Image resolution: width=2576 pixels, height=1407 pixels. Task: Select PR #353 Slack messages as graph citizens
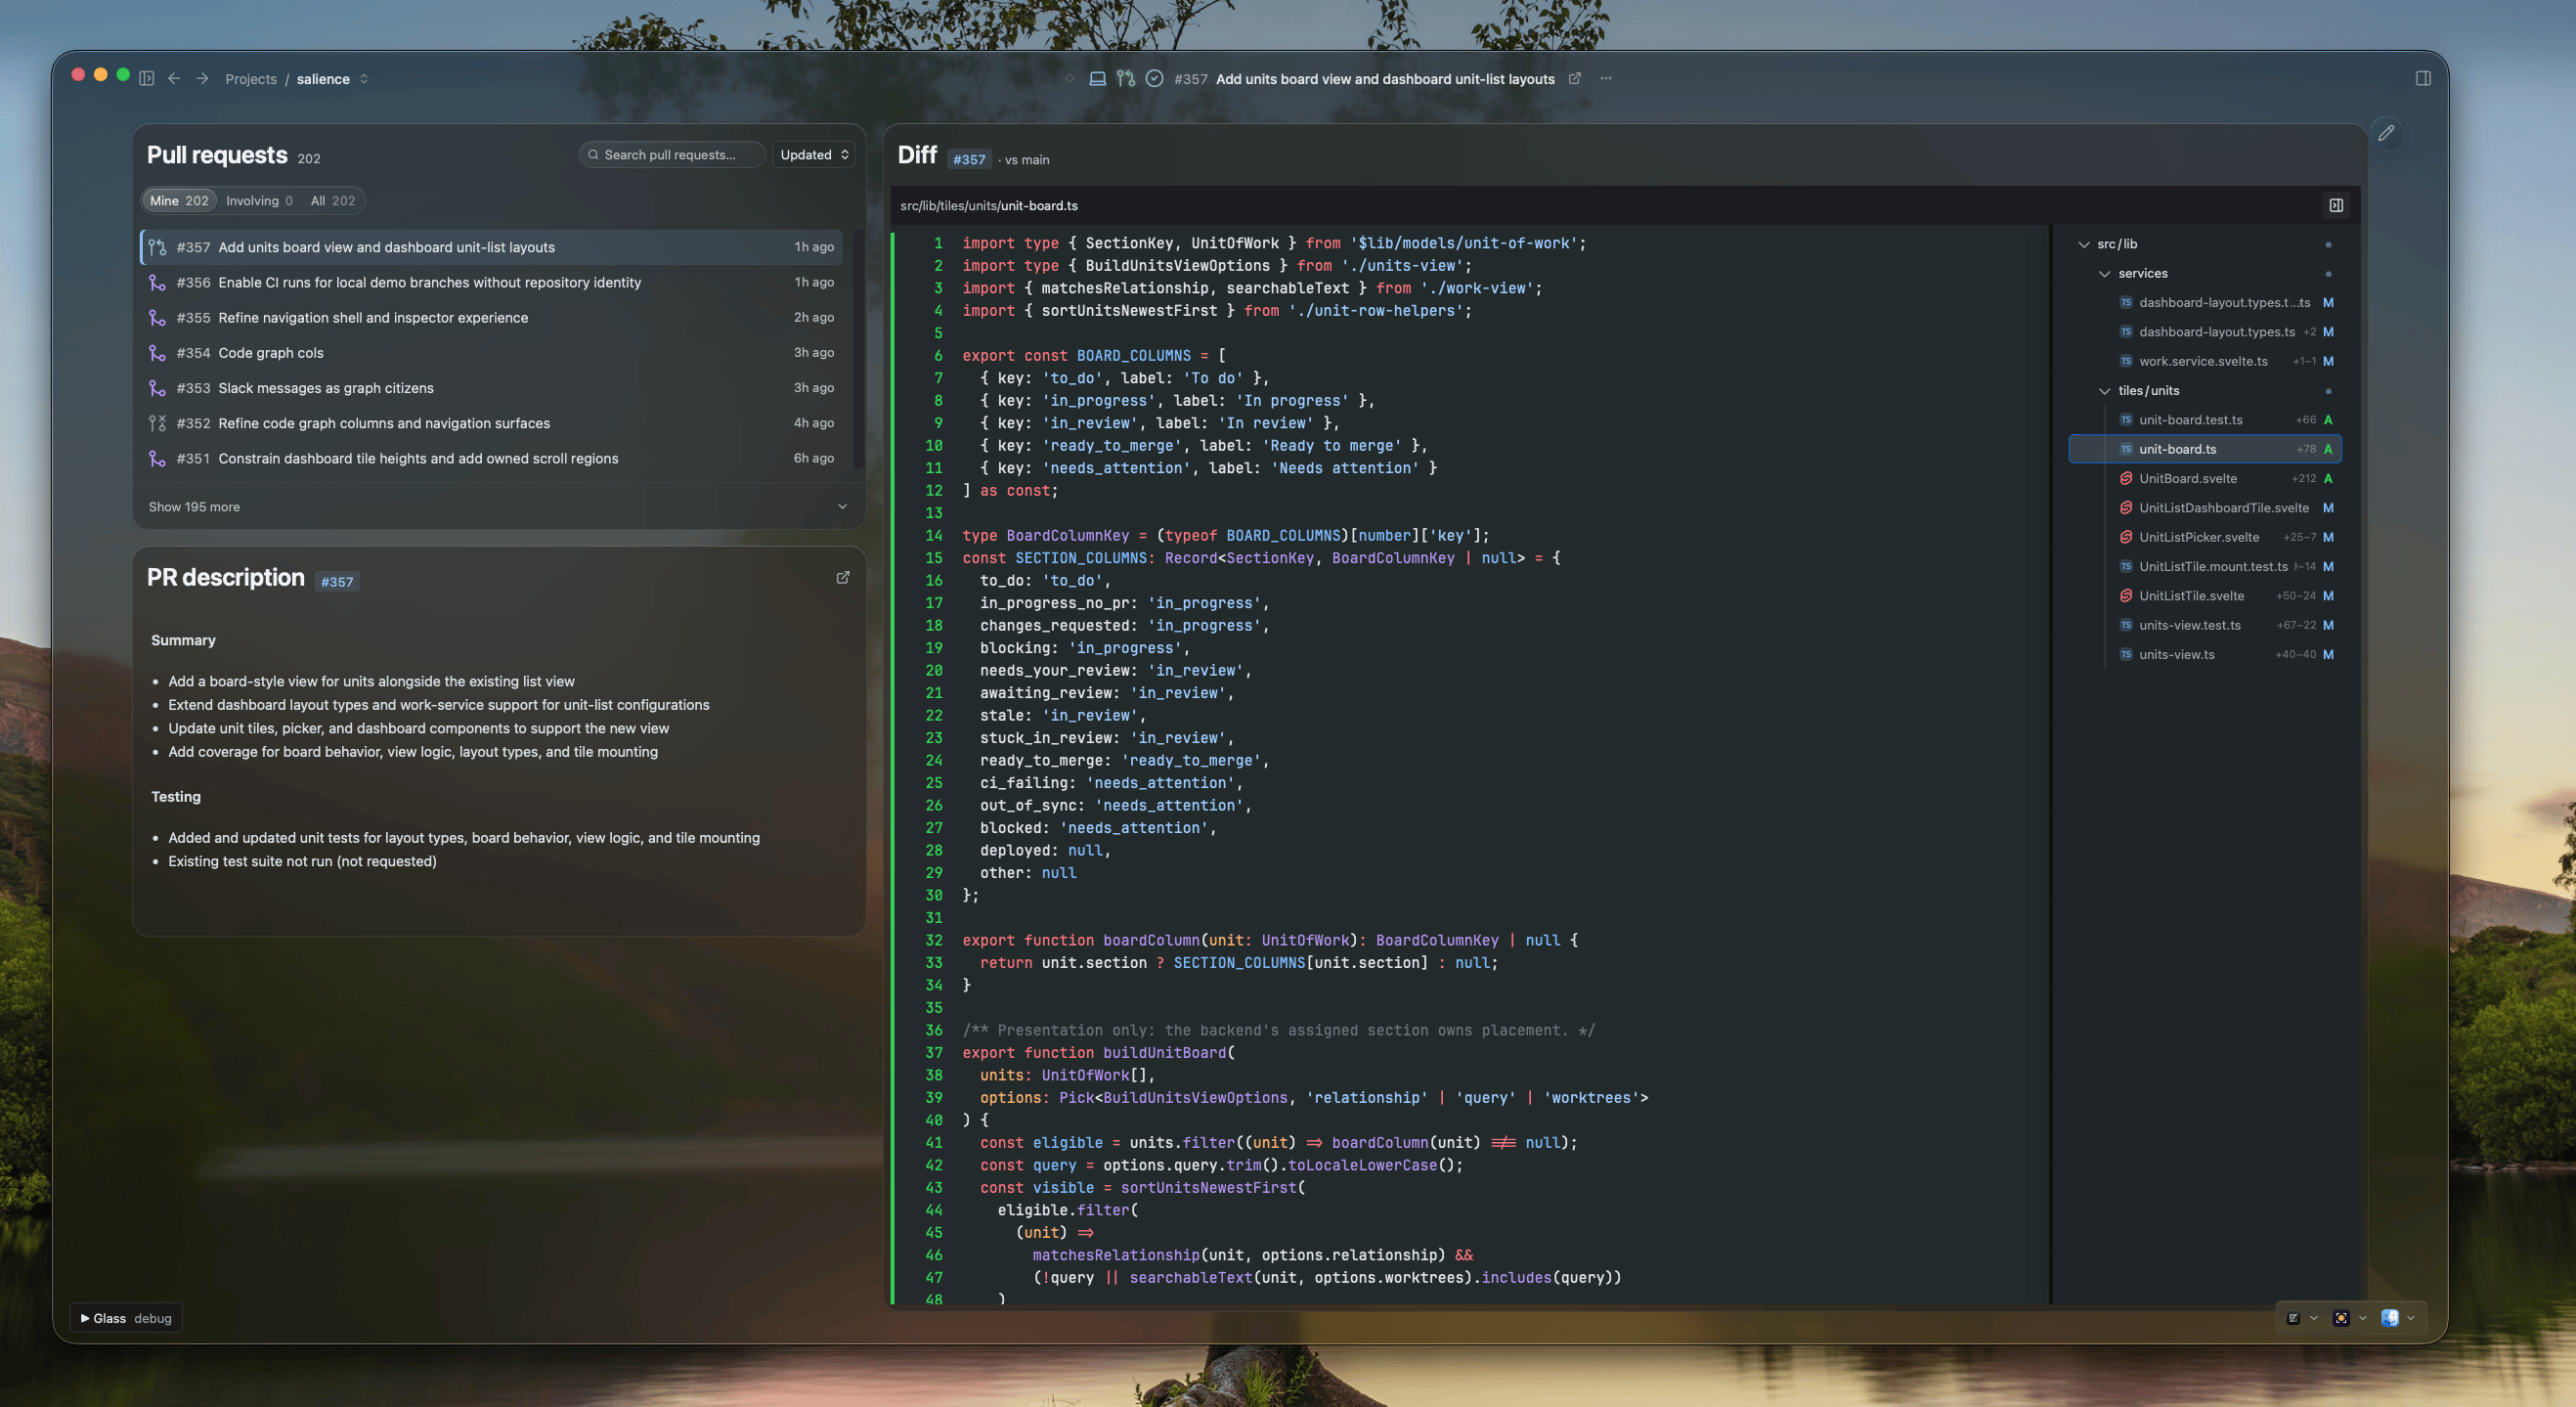pyautogui.click(x=491, y=388)
